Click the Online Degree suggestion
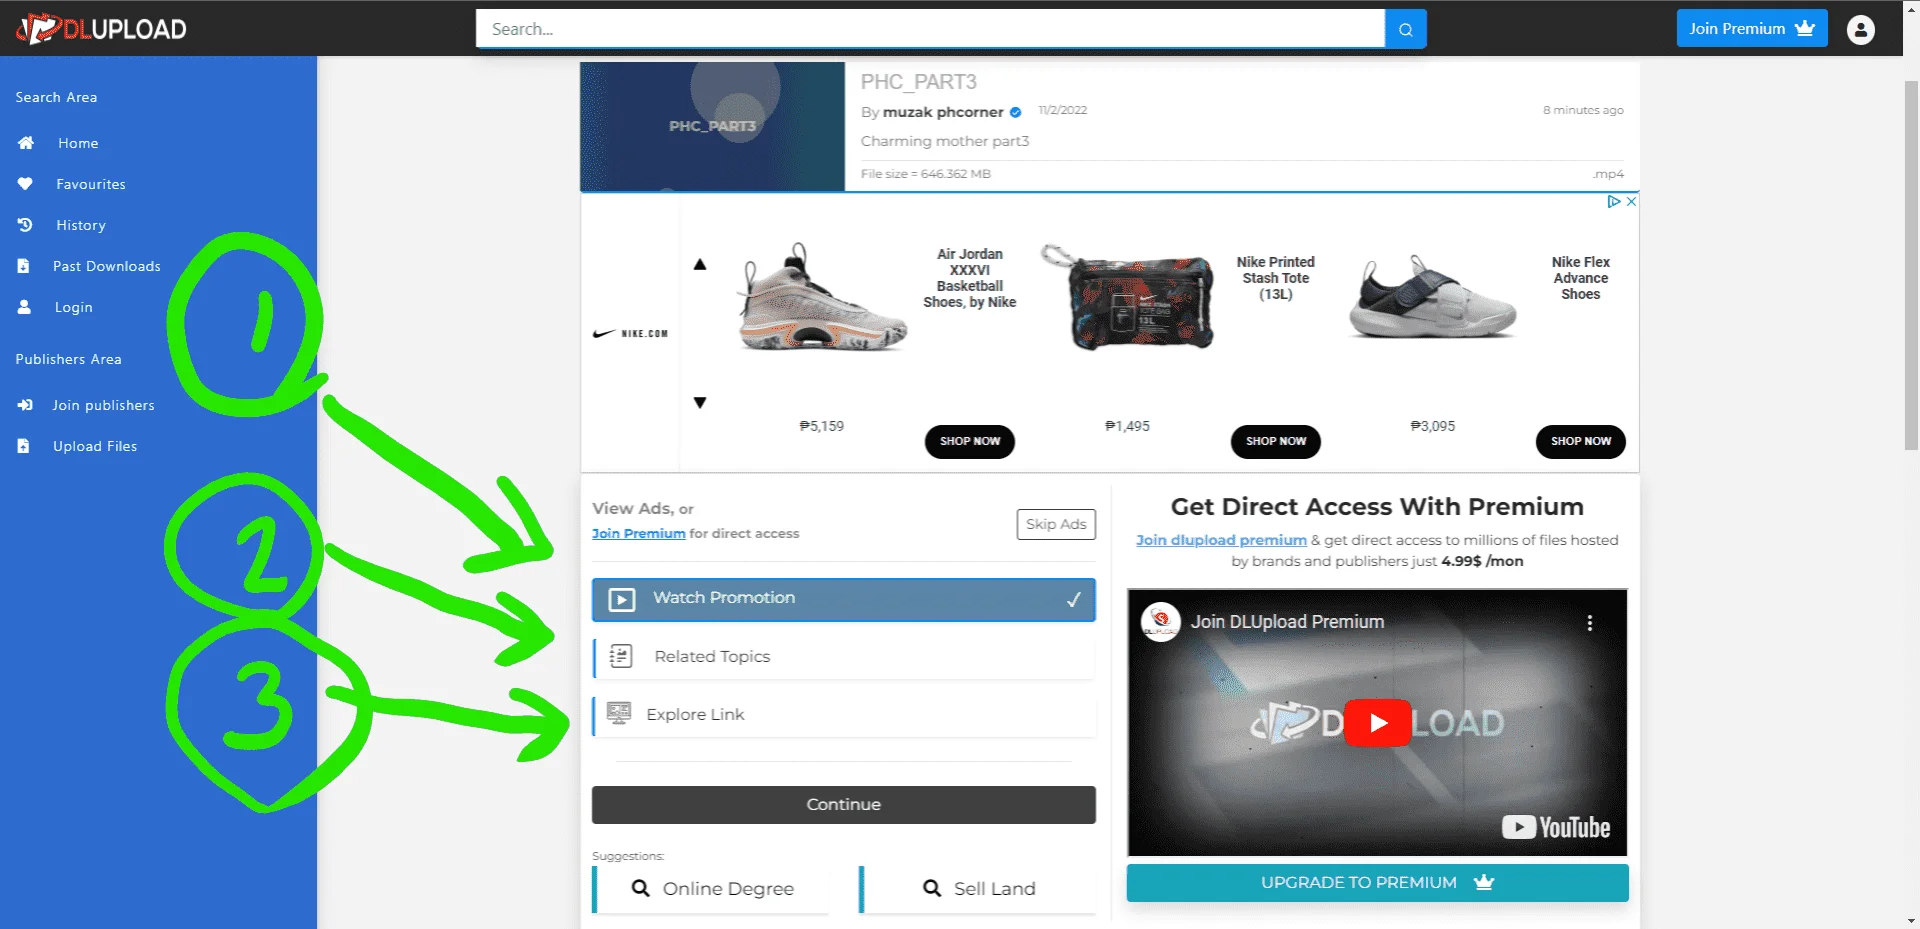1920x929 pixels. (x=712, y=888)
